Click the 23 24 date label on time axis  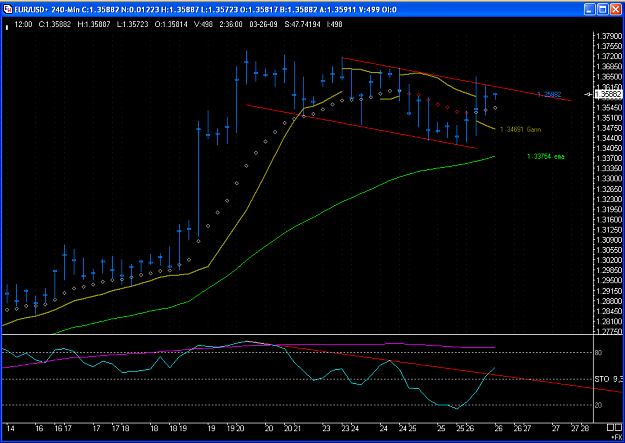350,429
